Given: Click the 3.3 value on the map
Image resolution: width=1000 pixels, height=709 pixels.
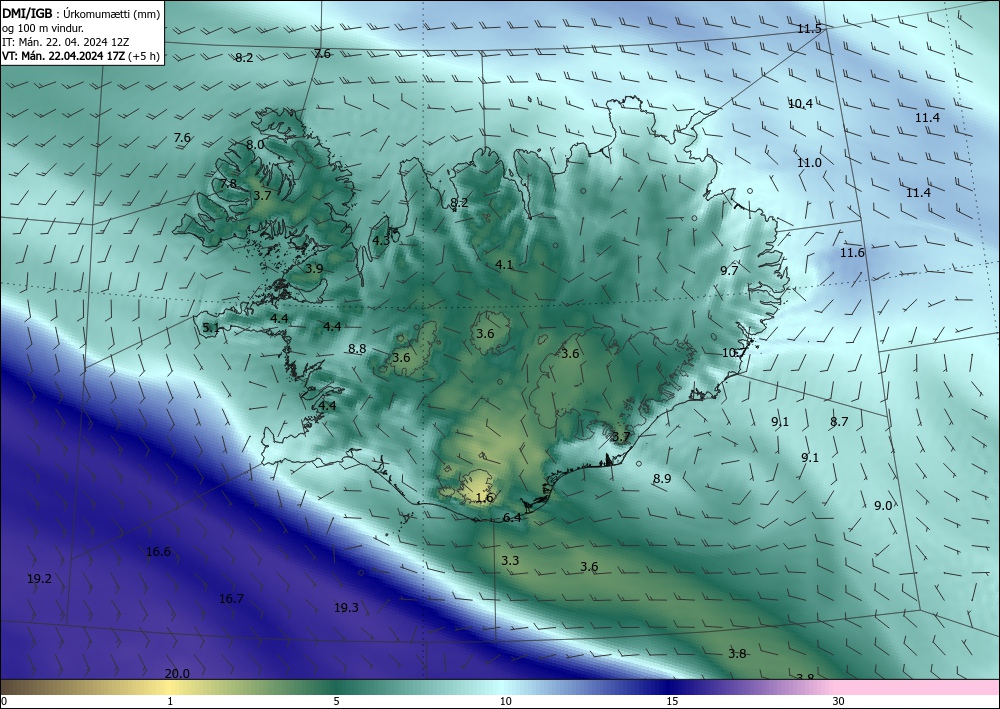Looking at the screenshot, I should (510, 560).
